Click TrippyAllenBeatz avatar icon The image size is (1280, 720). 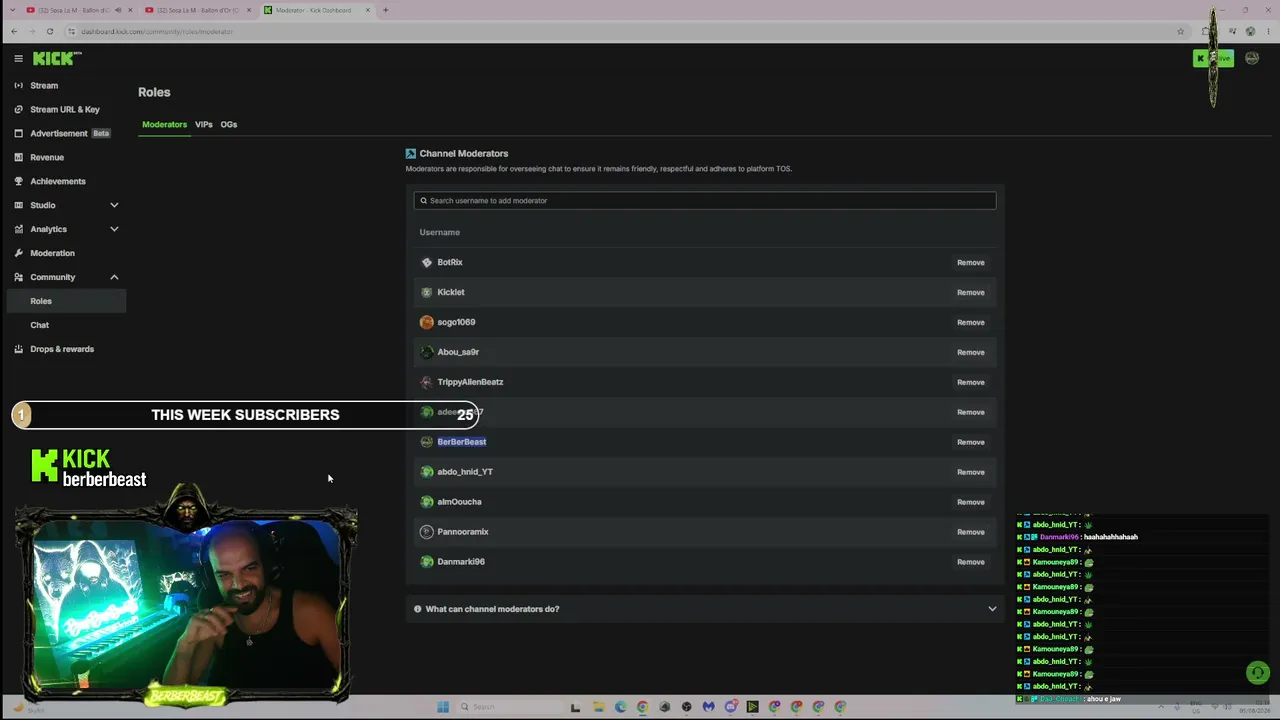tap(427, 383)
